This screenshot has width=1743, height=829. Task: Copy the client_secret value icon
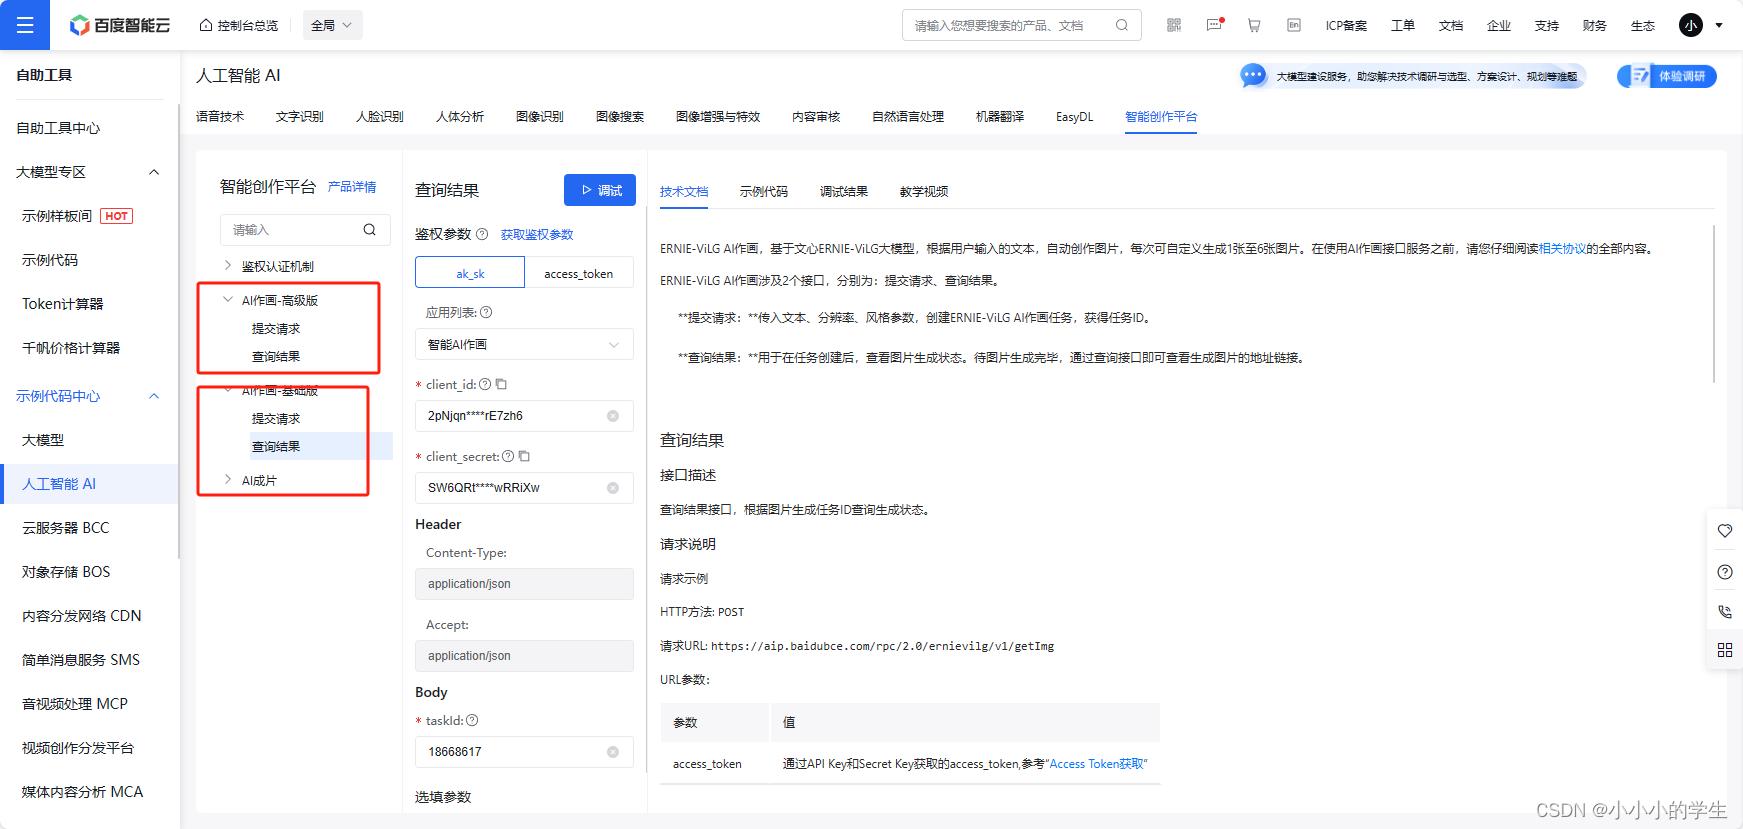524,456
